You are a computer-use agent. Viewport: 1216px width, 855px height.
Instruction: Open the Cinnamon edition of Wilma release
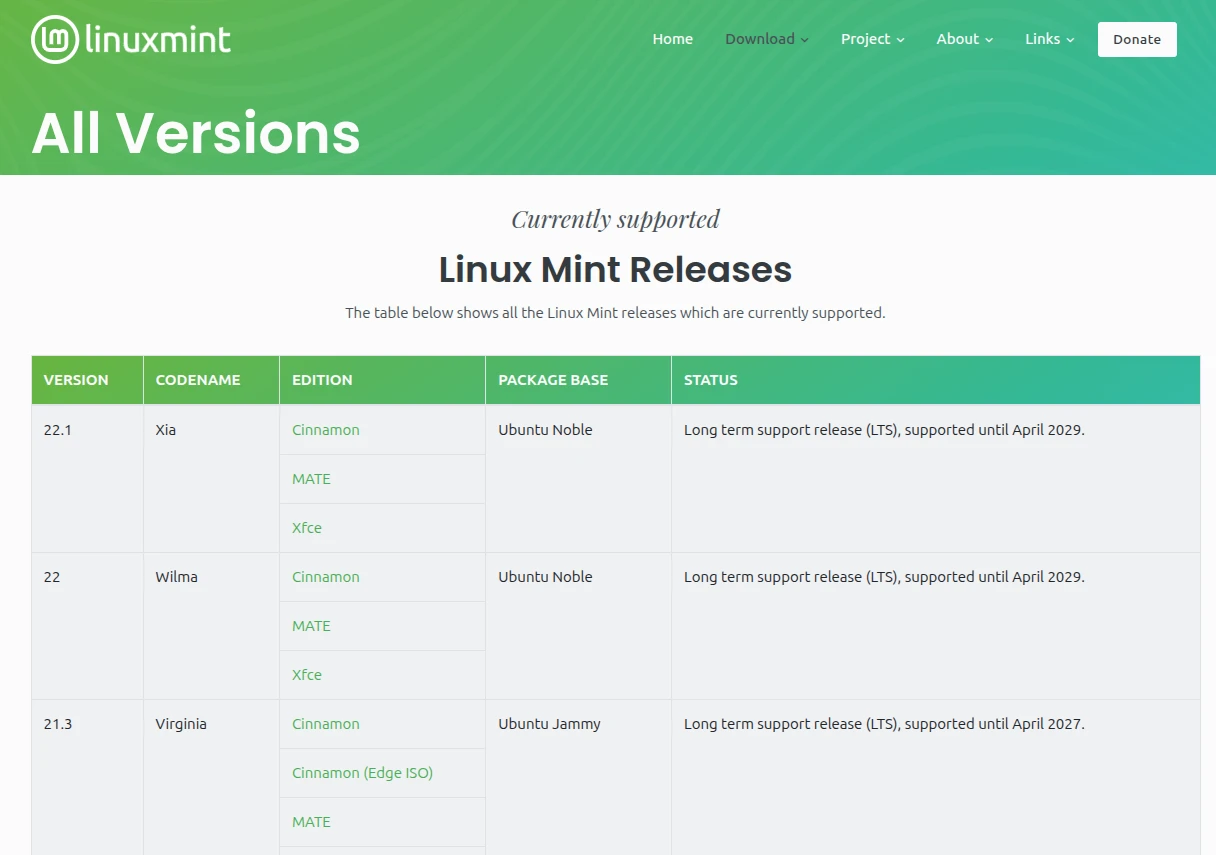tap(325, 576)
